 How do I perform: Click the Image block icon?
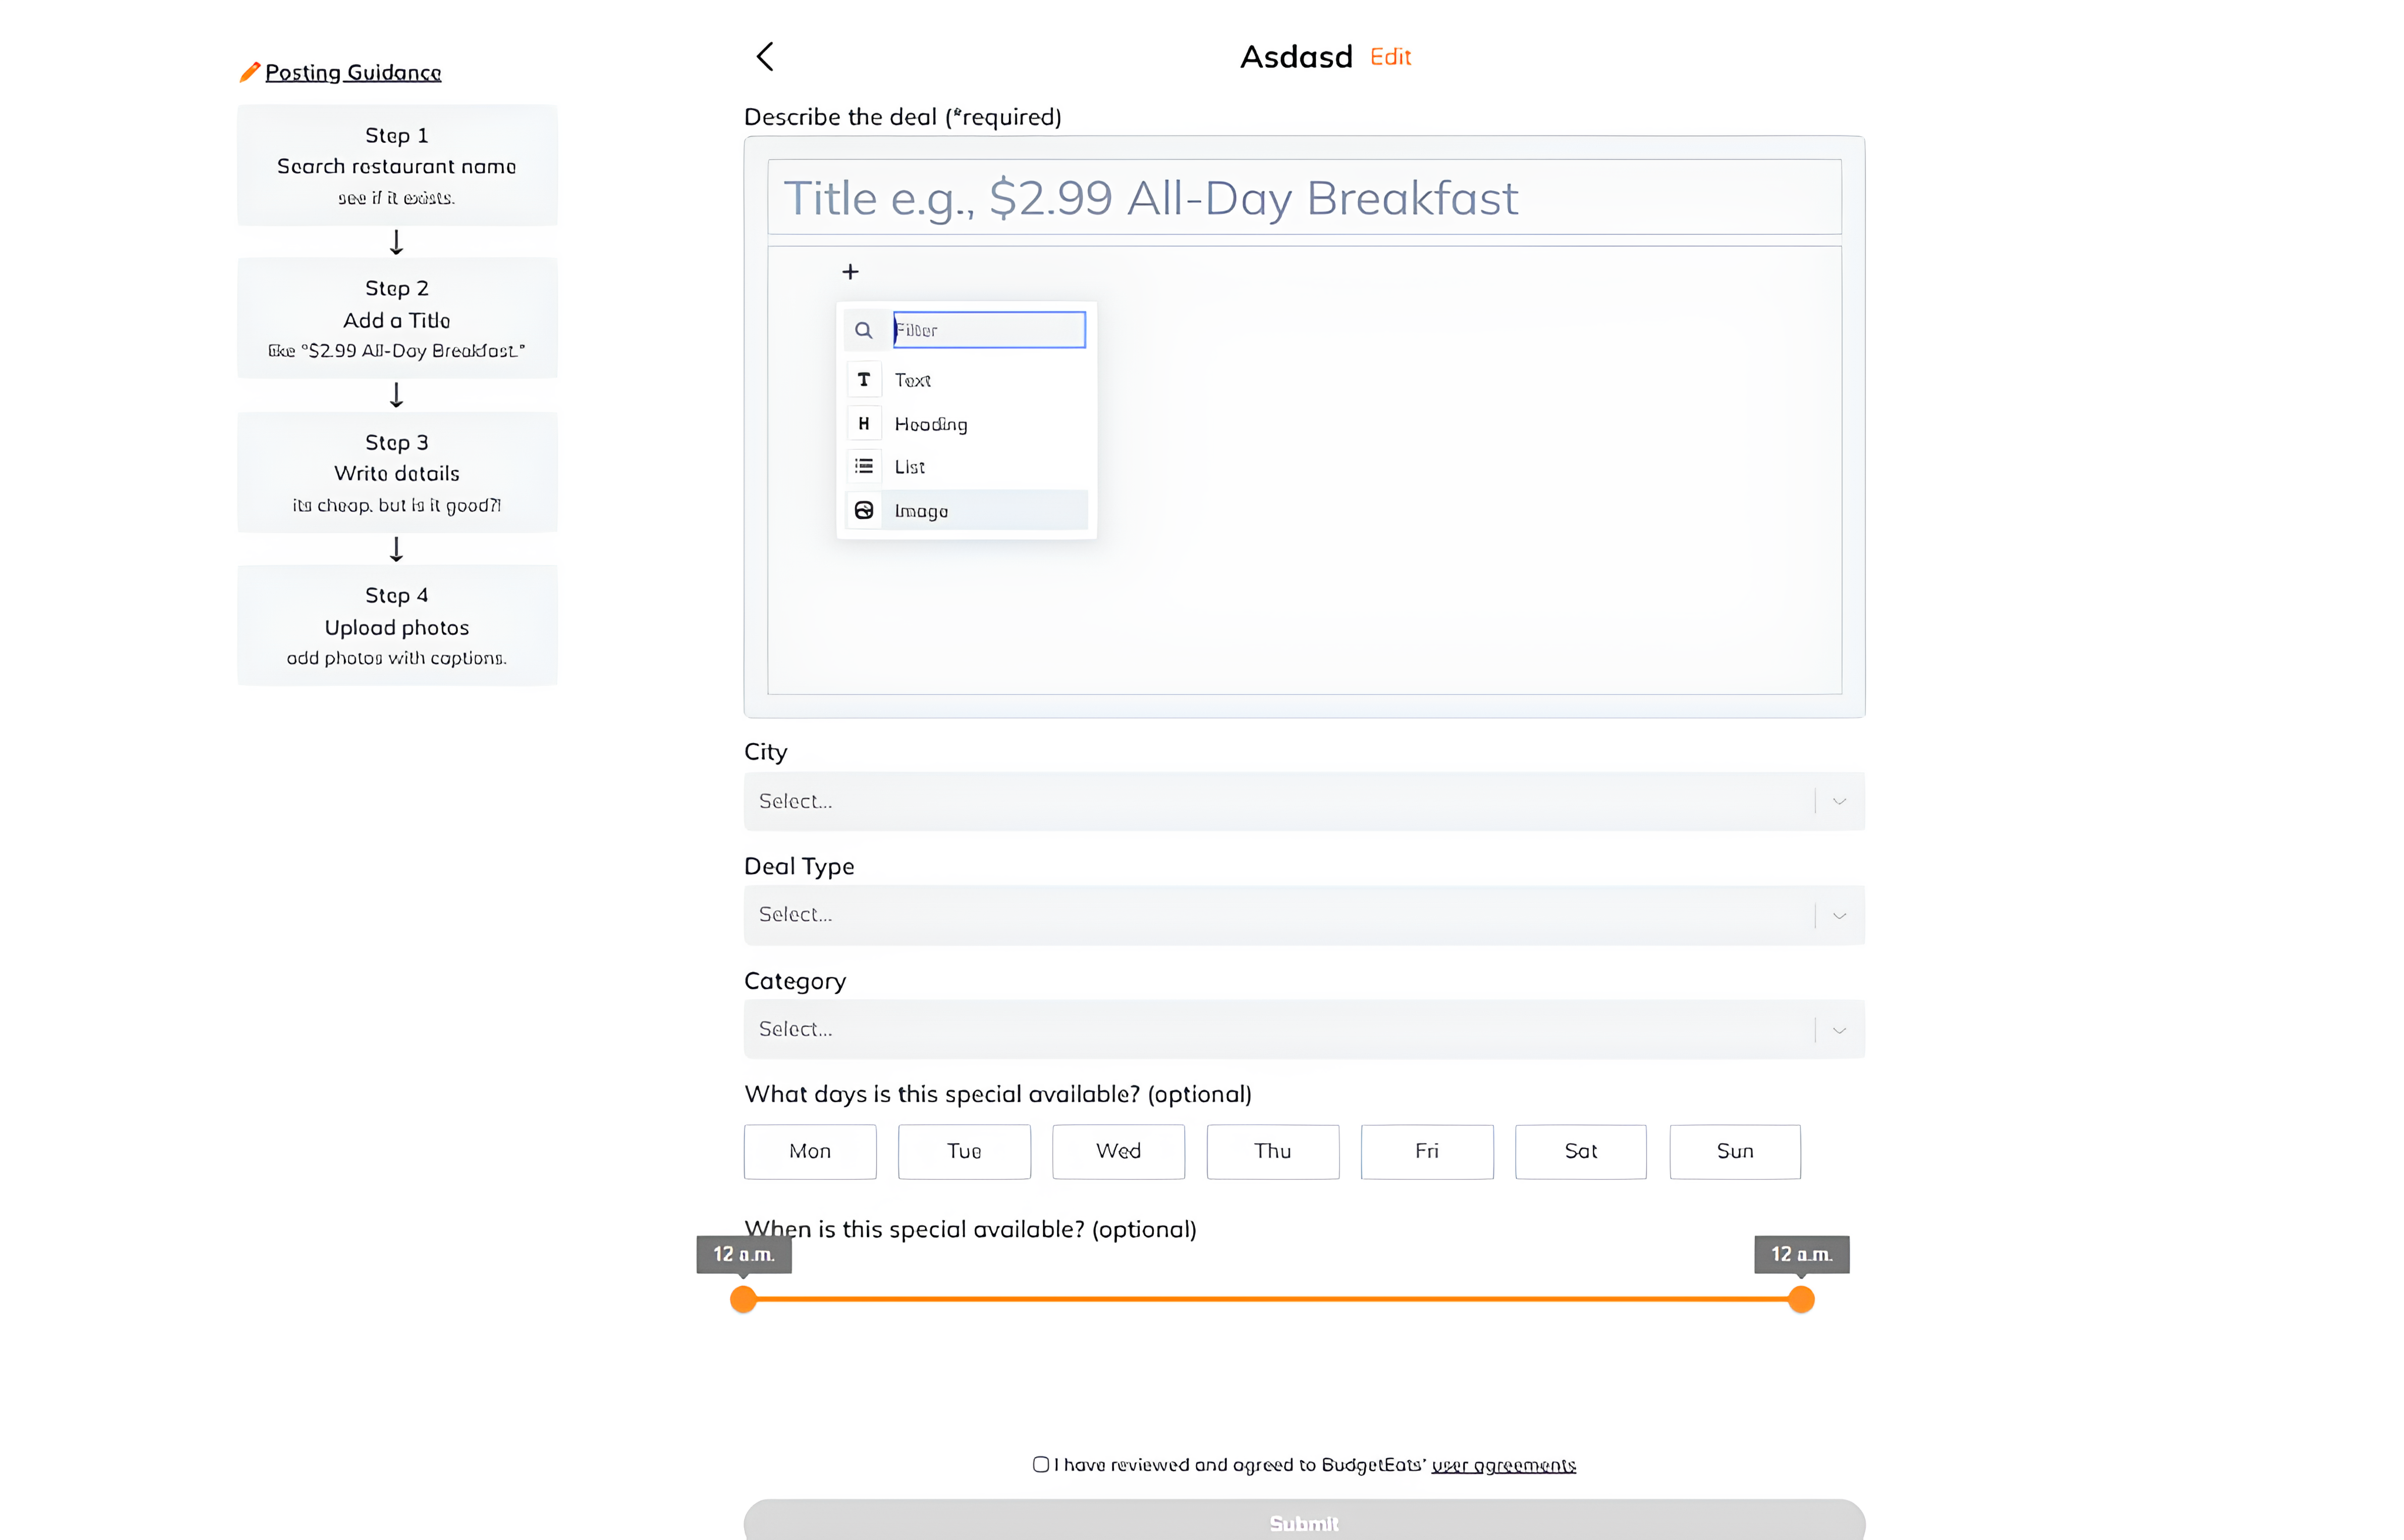click(864, 511)
